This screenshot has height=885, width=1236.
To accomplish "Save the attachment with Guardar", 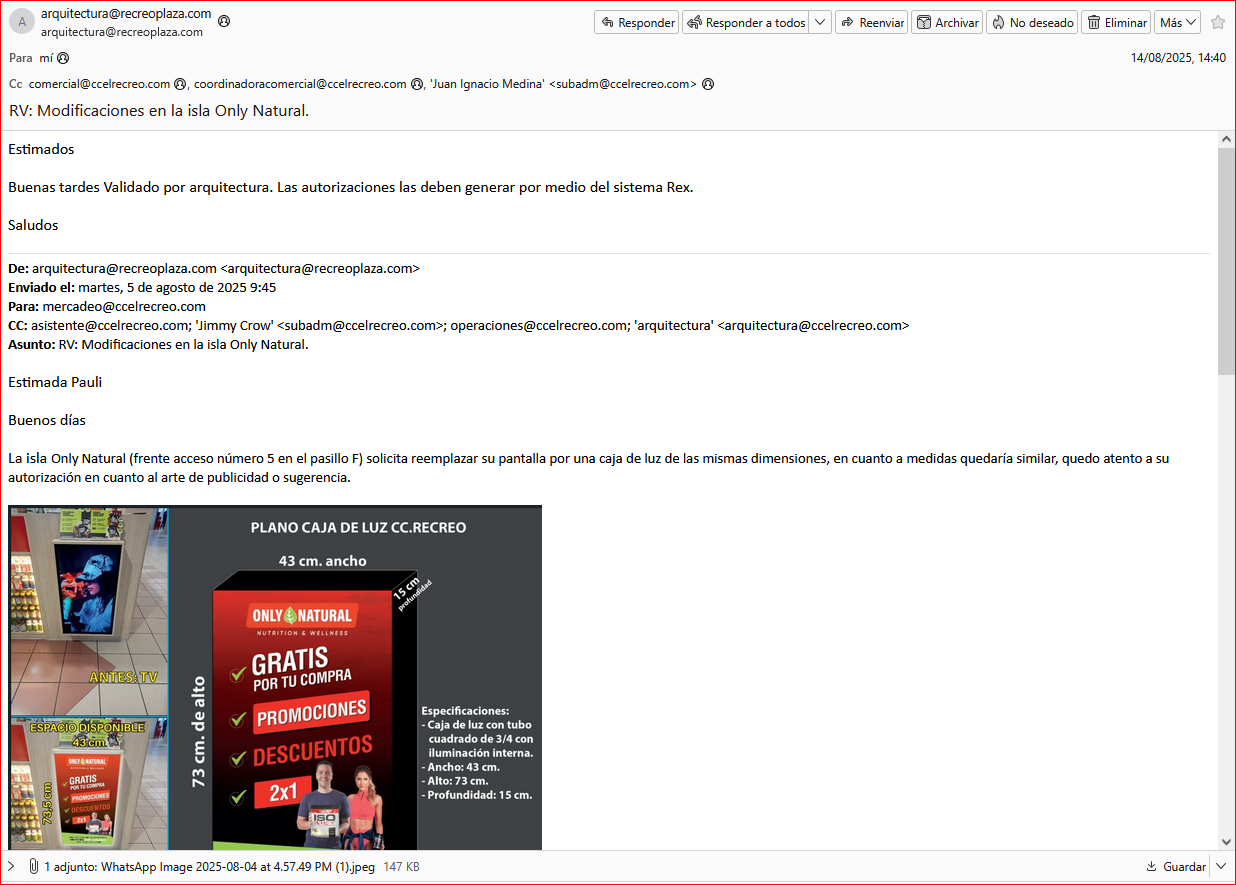I will (x=1176, y=867).
